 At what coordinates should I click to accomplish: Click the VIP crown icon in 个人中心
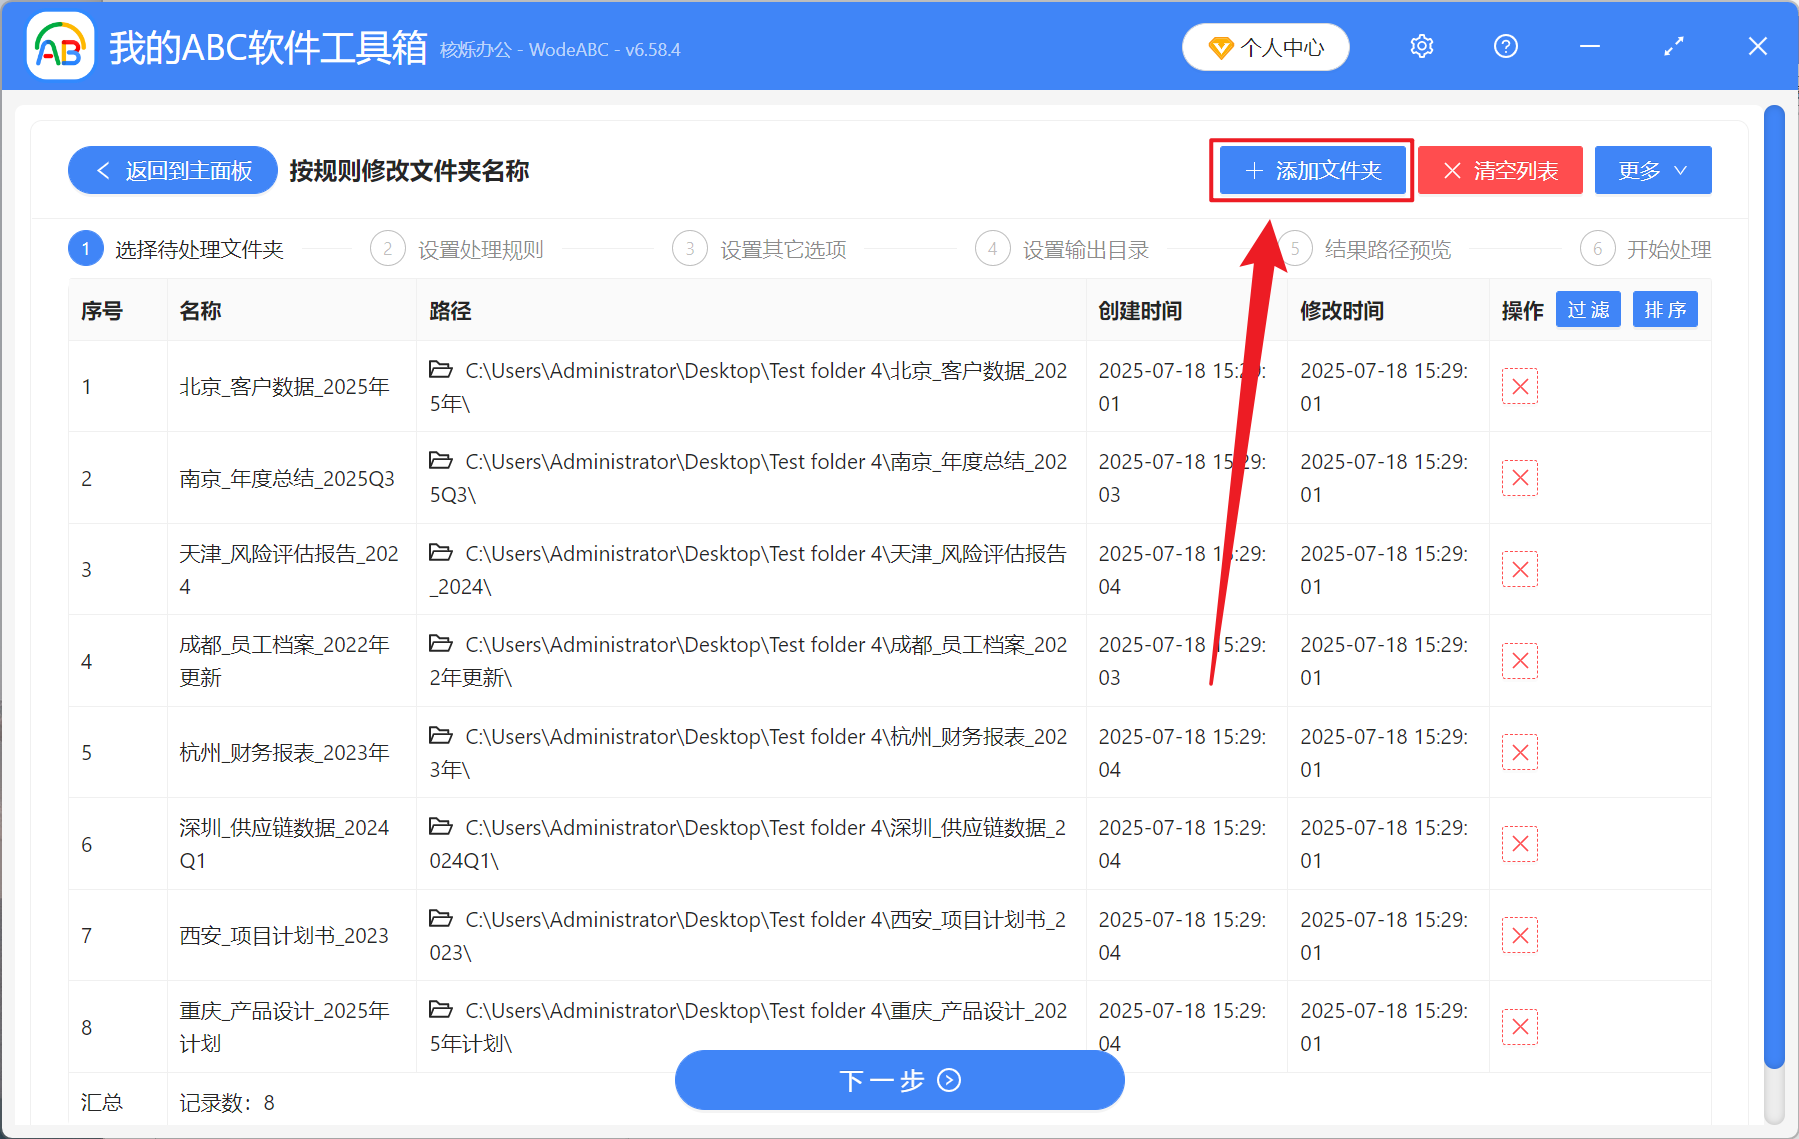(1220, 47)
